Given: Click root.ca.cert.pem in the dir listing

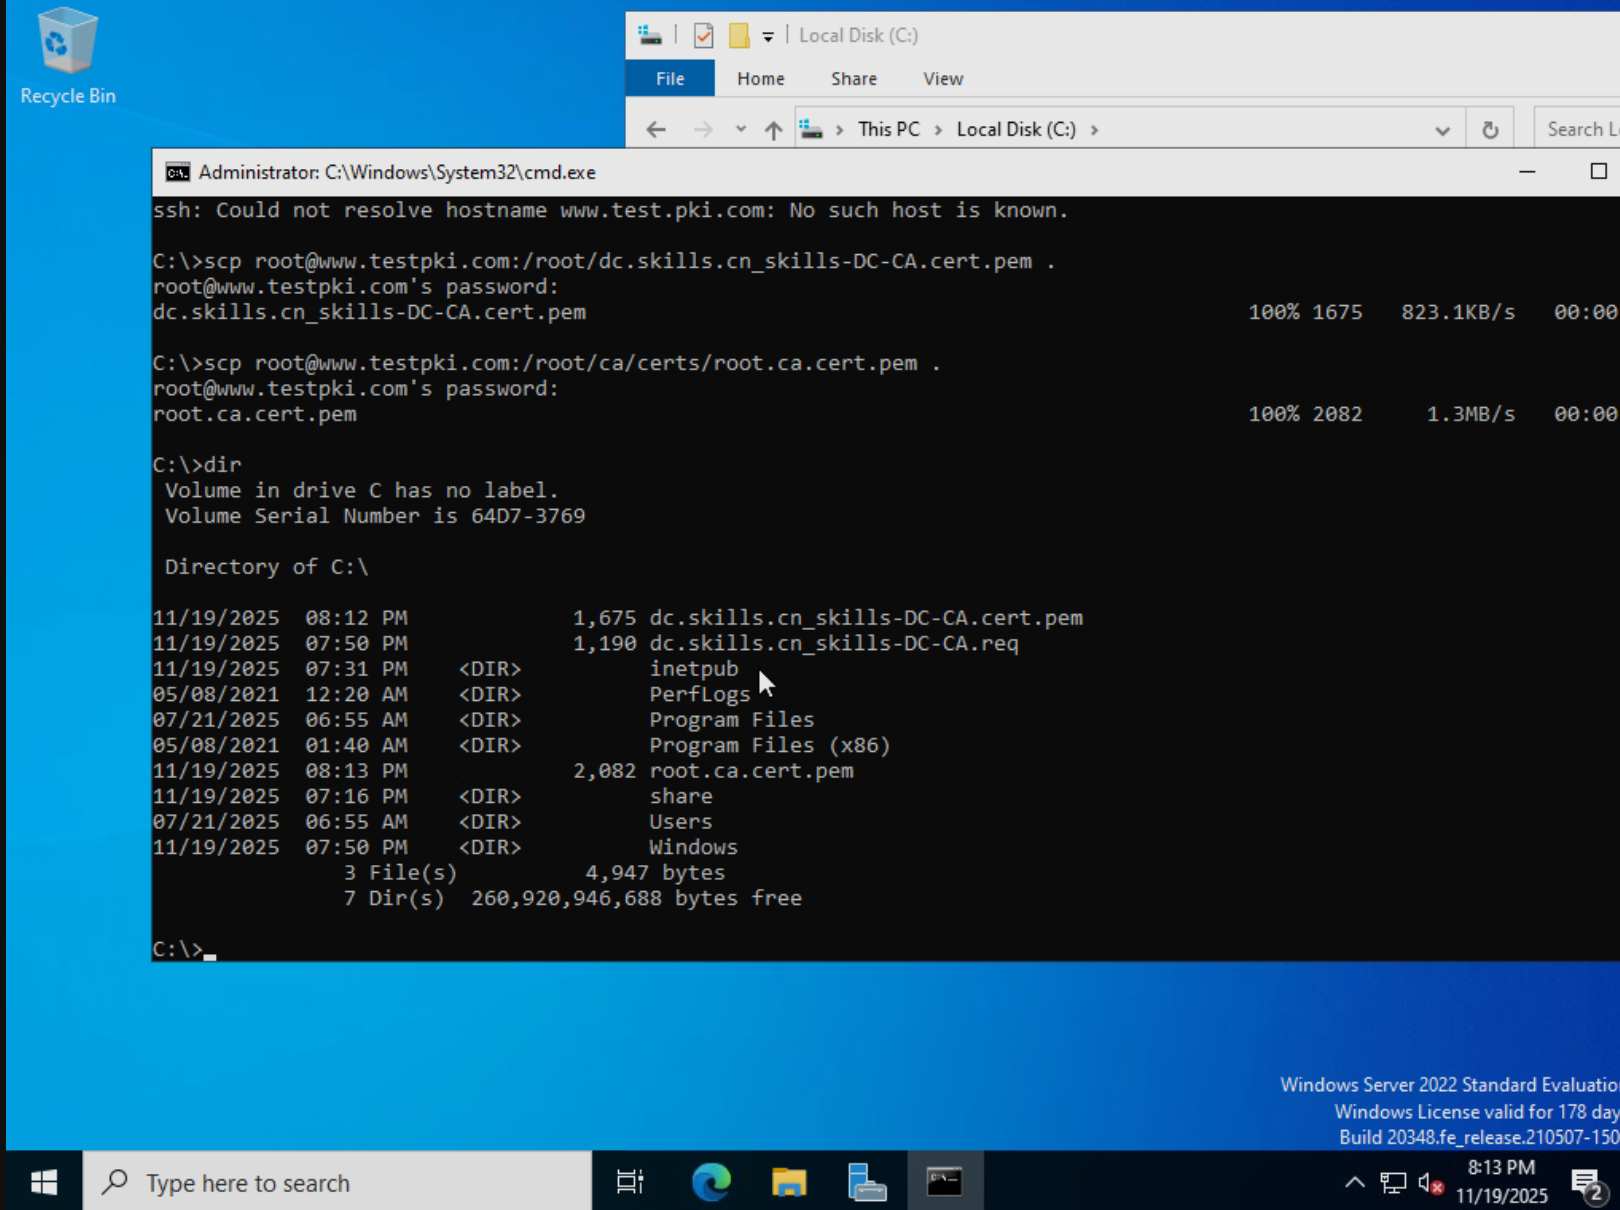Looking at the screenshot, I should coord(751,771).
